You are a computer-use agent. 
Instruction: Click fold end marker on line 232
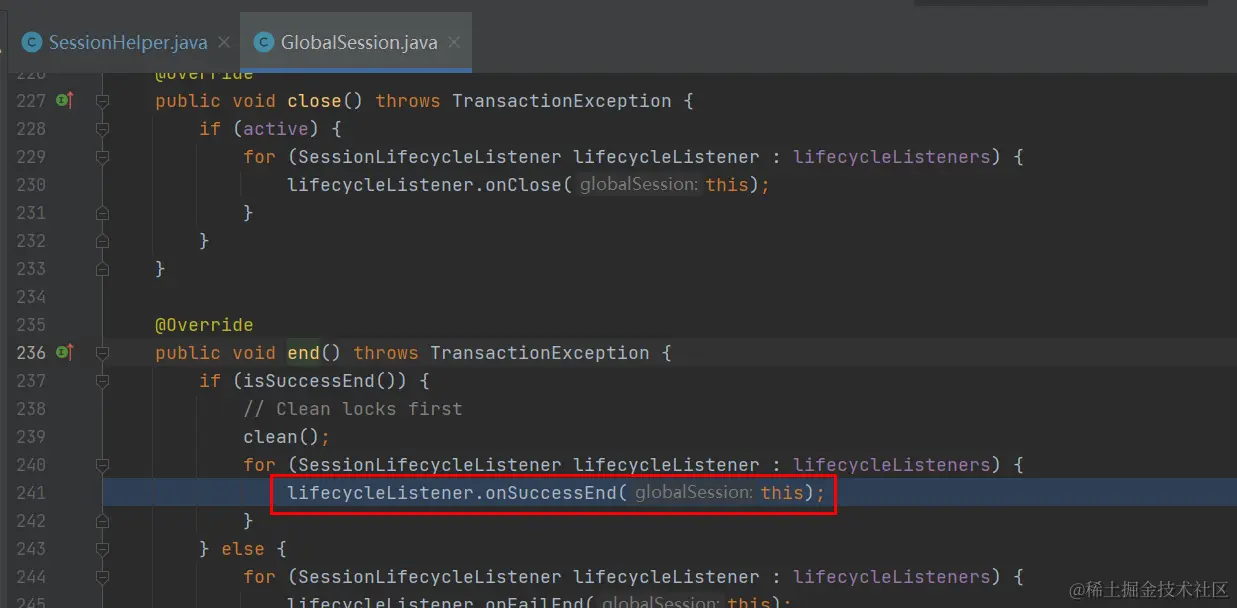102,241
